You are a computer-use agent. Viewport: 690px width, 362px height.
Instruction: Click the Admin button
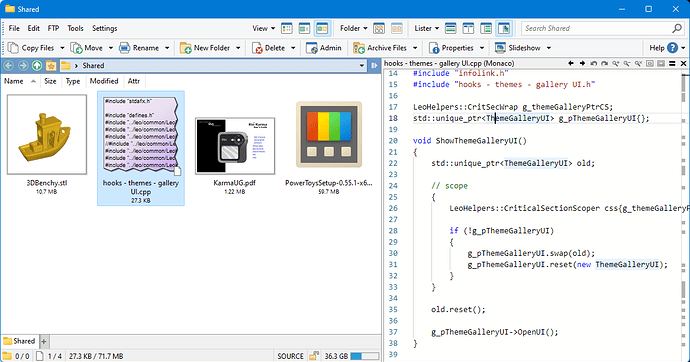click(324, 48)
